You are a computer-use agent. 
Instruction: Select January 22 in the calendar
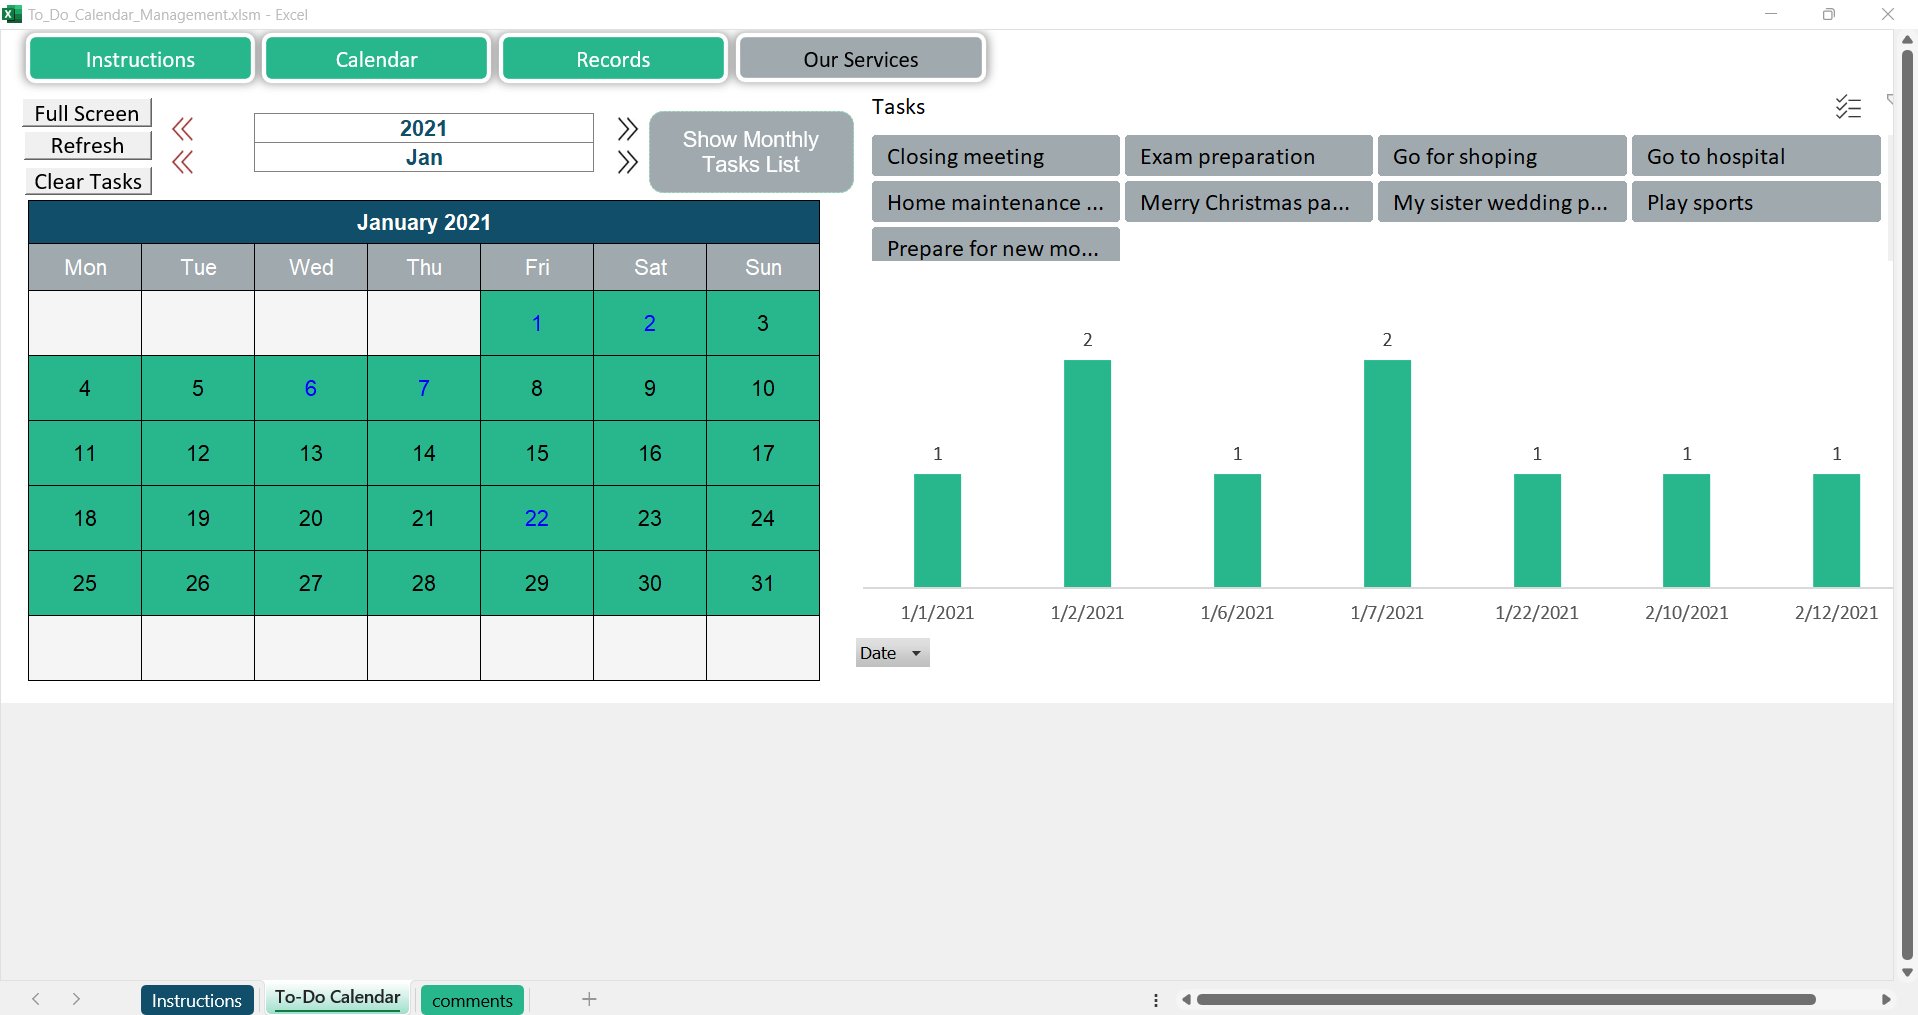pos(537,518)
